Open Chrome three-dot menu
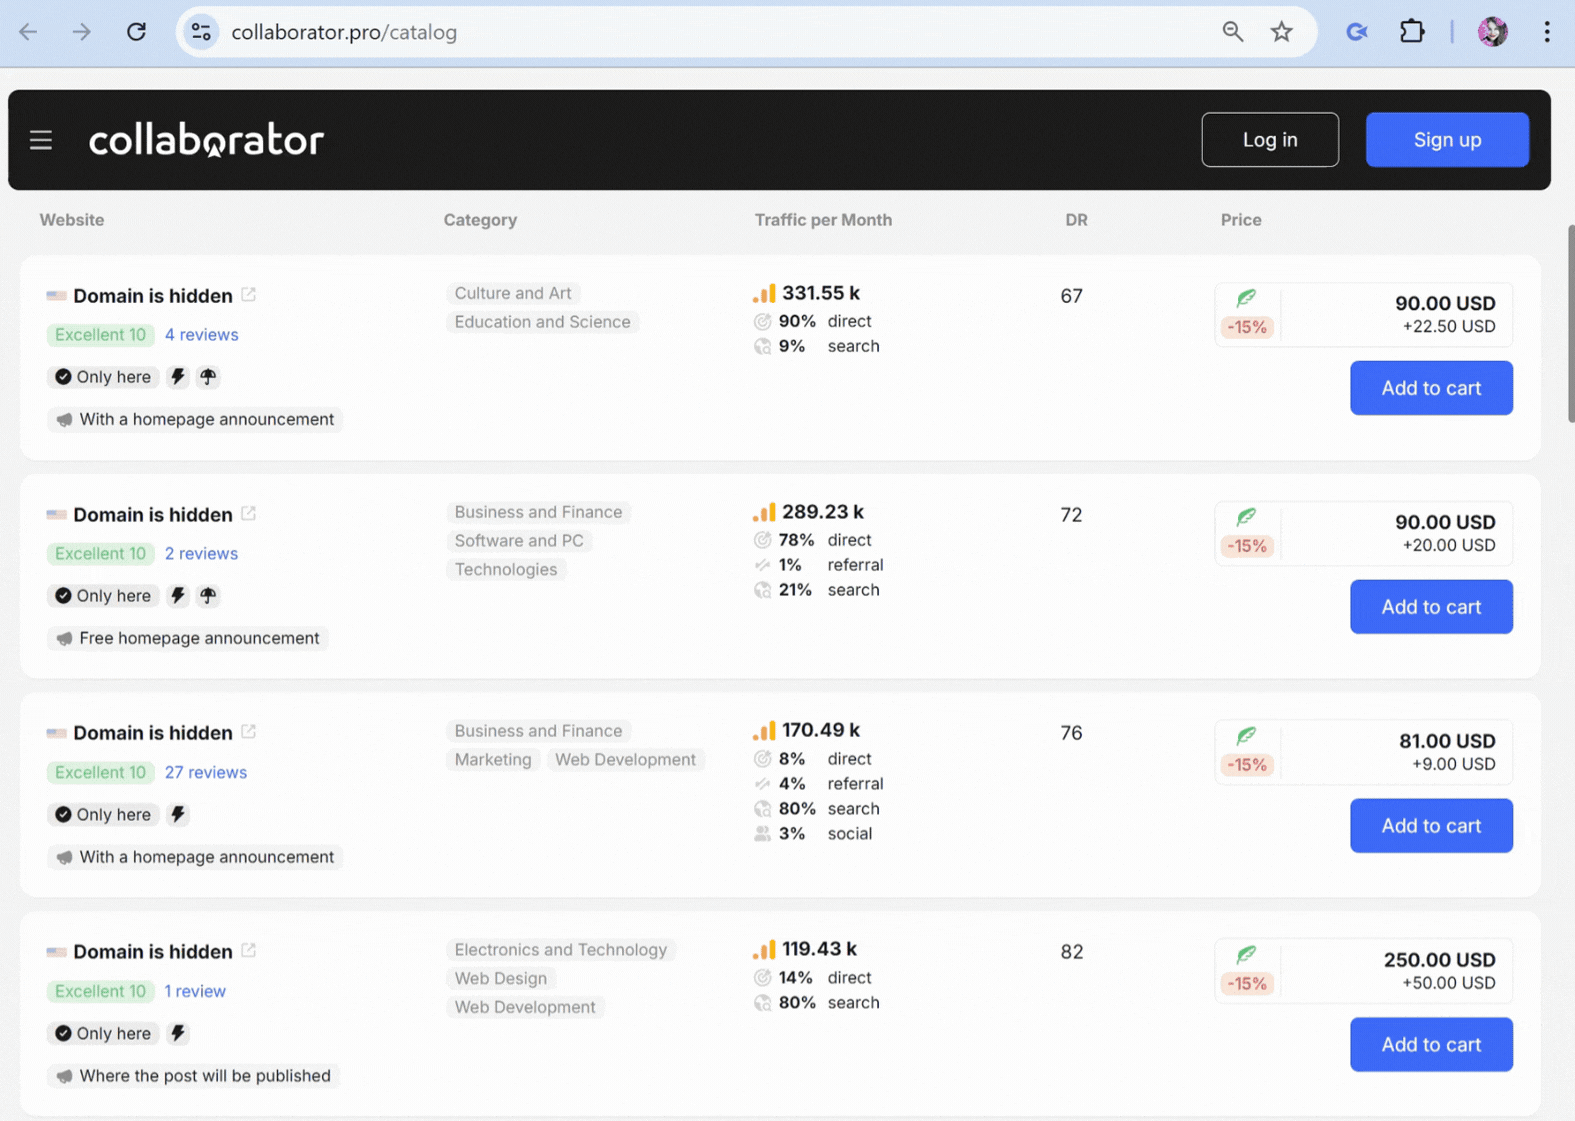 click(x=1546, y=32)
